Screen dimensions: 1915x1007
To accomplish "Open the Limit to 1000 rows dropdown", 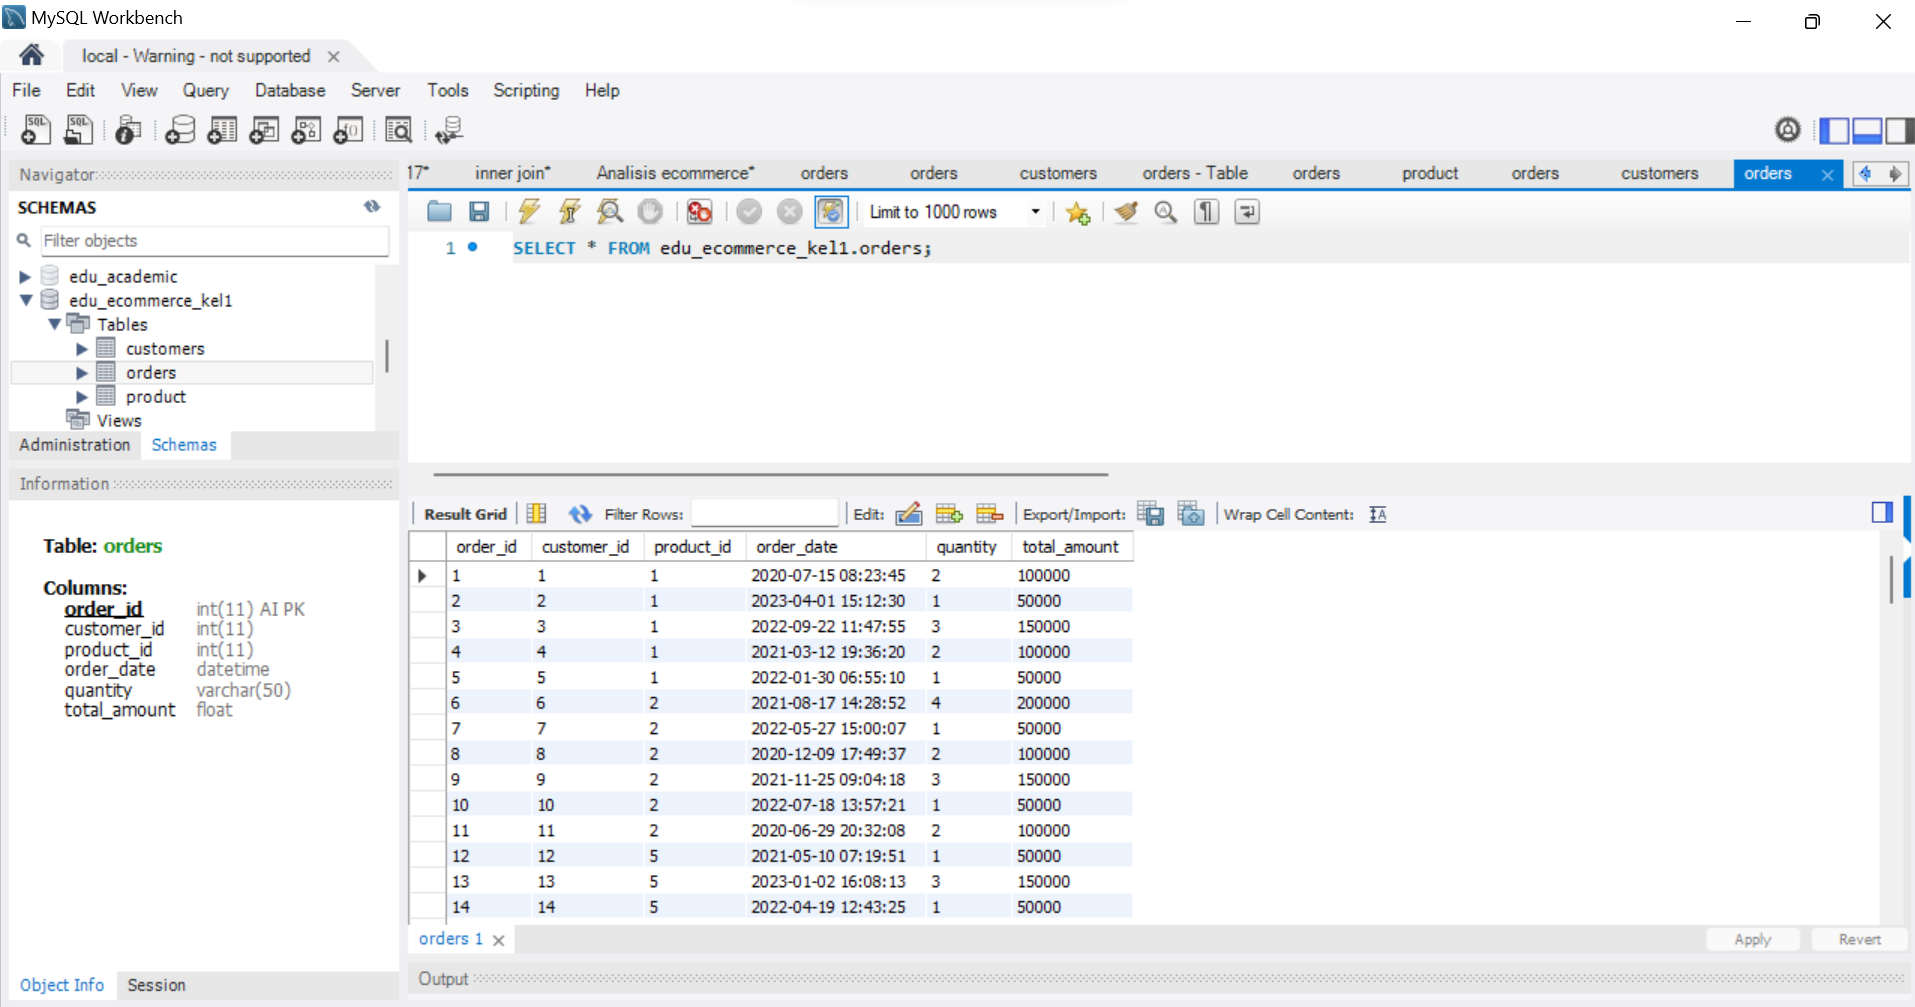I will pyautogui.click(x=1035, y=212).
